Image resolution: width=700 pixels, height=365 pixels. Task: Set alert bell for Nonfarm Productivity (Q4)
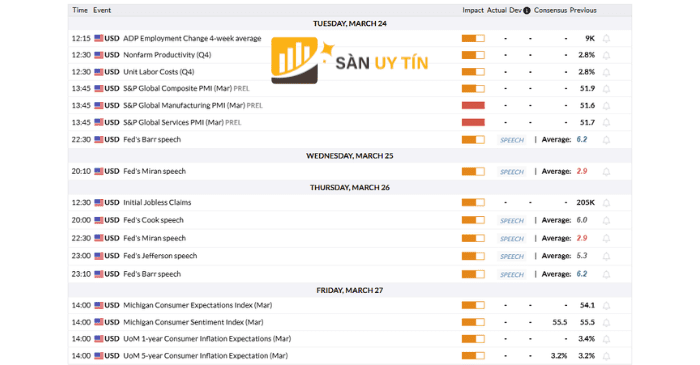pos(606,55)
